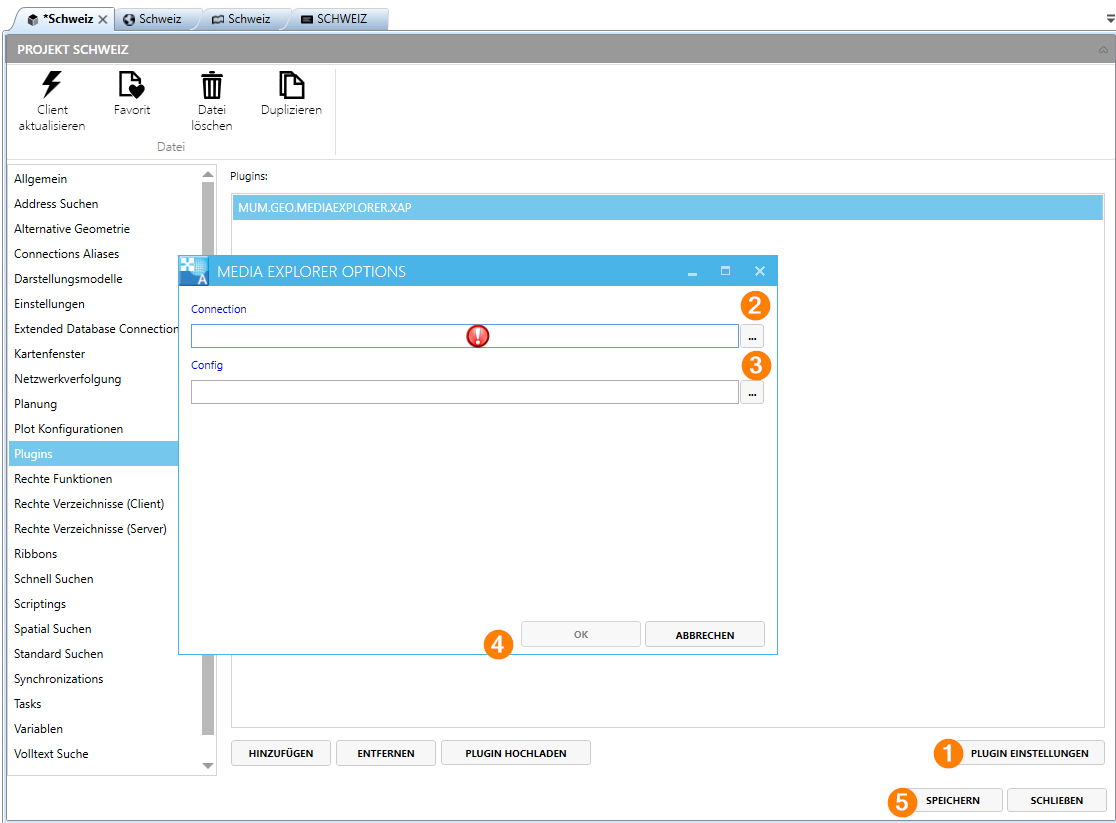Click the sidebar scrollbar thumb

tap(208, 458)
